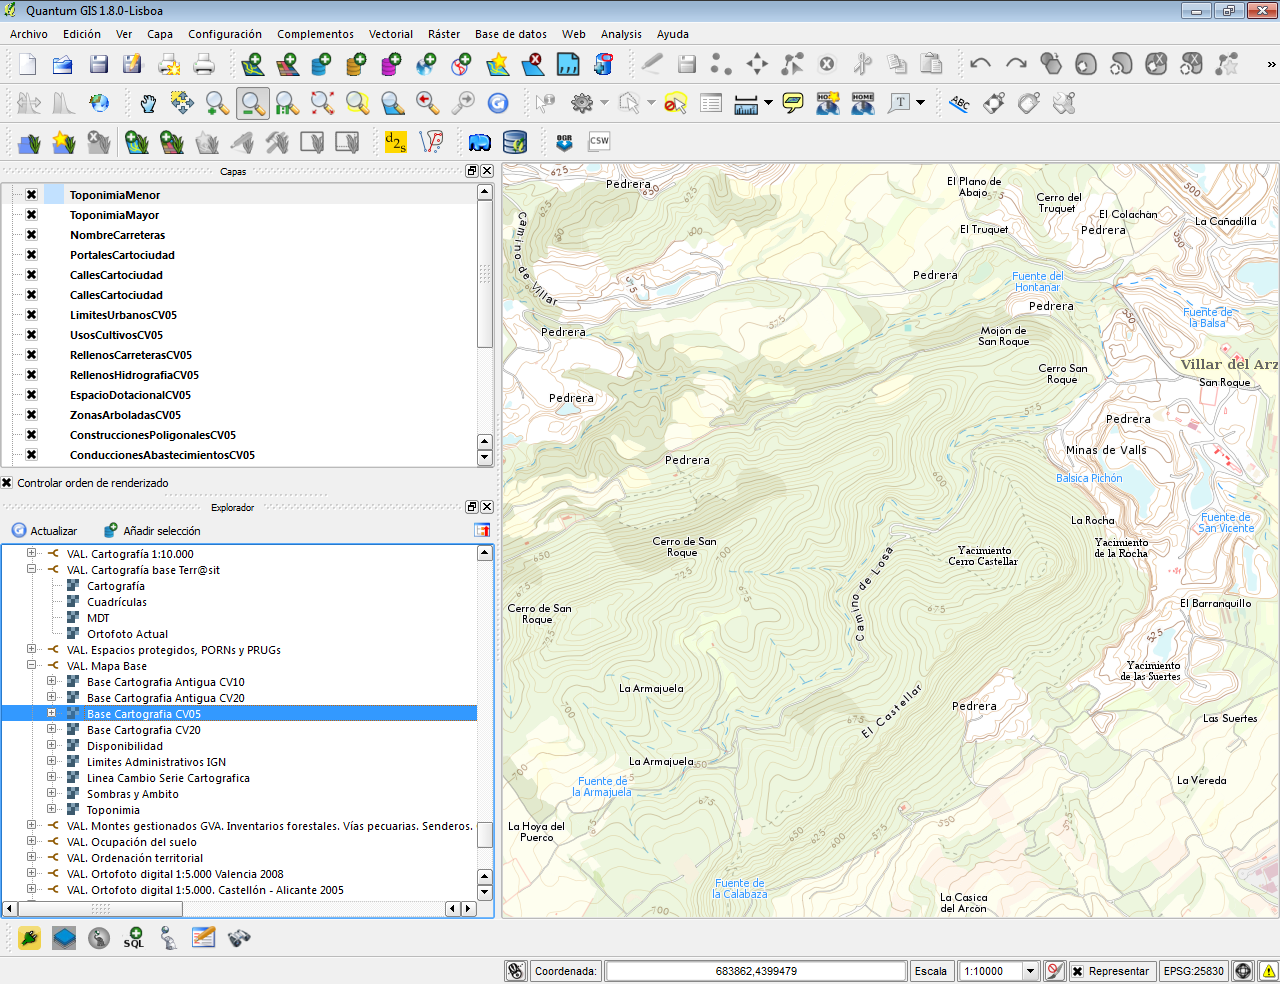Screen dimensions: 1280x984
Task: Add a new PostGIS layer
Action: tap(319, 64)
